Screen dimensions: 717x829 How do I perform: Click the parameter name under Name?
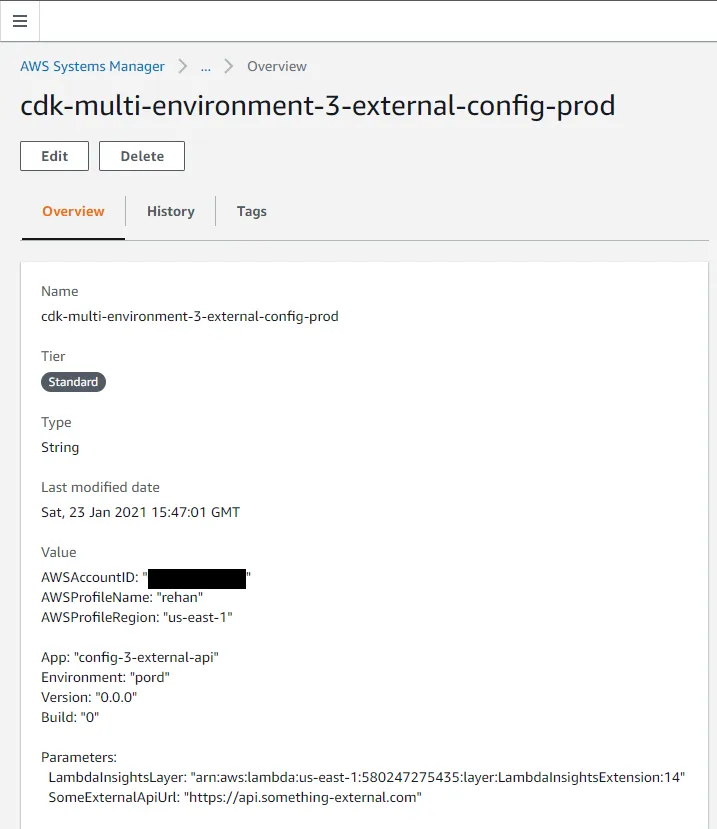189,316
